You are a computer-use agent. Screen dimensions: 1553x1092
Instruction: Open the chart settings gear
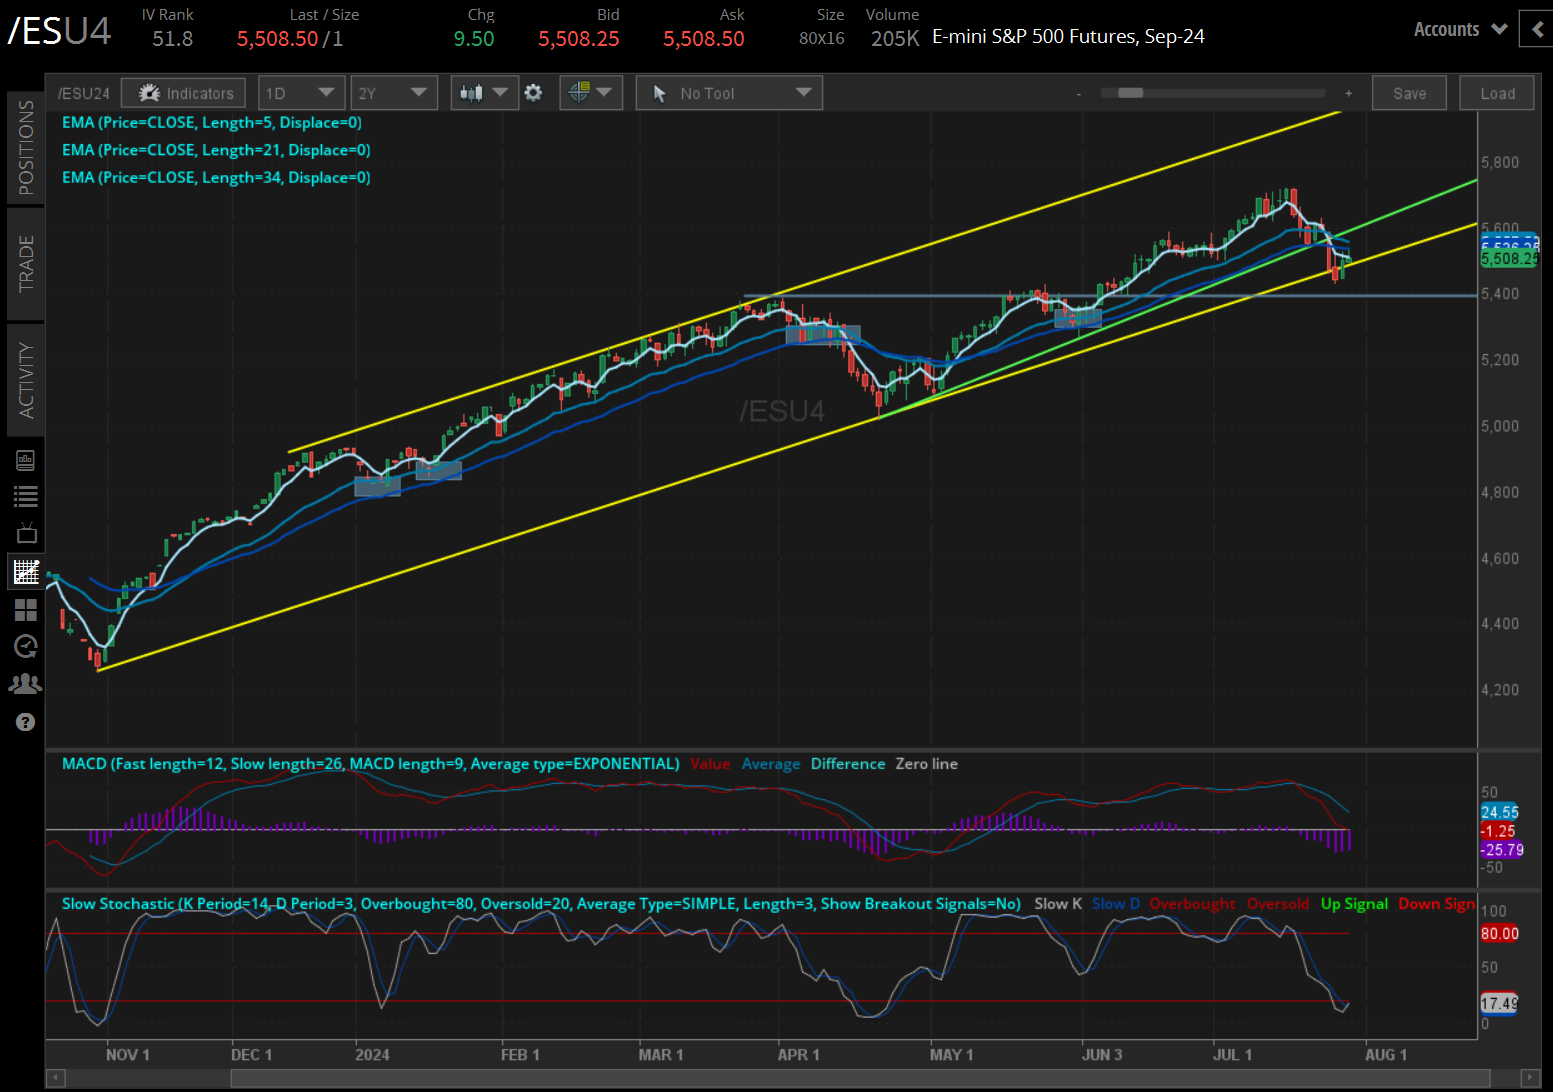[x=534, y=92]
